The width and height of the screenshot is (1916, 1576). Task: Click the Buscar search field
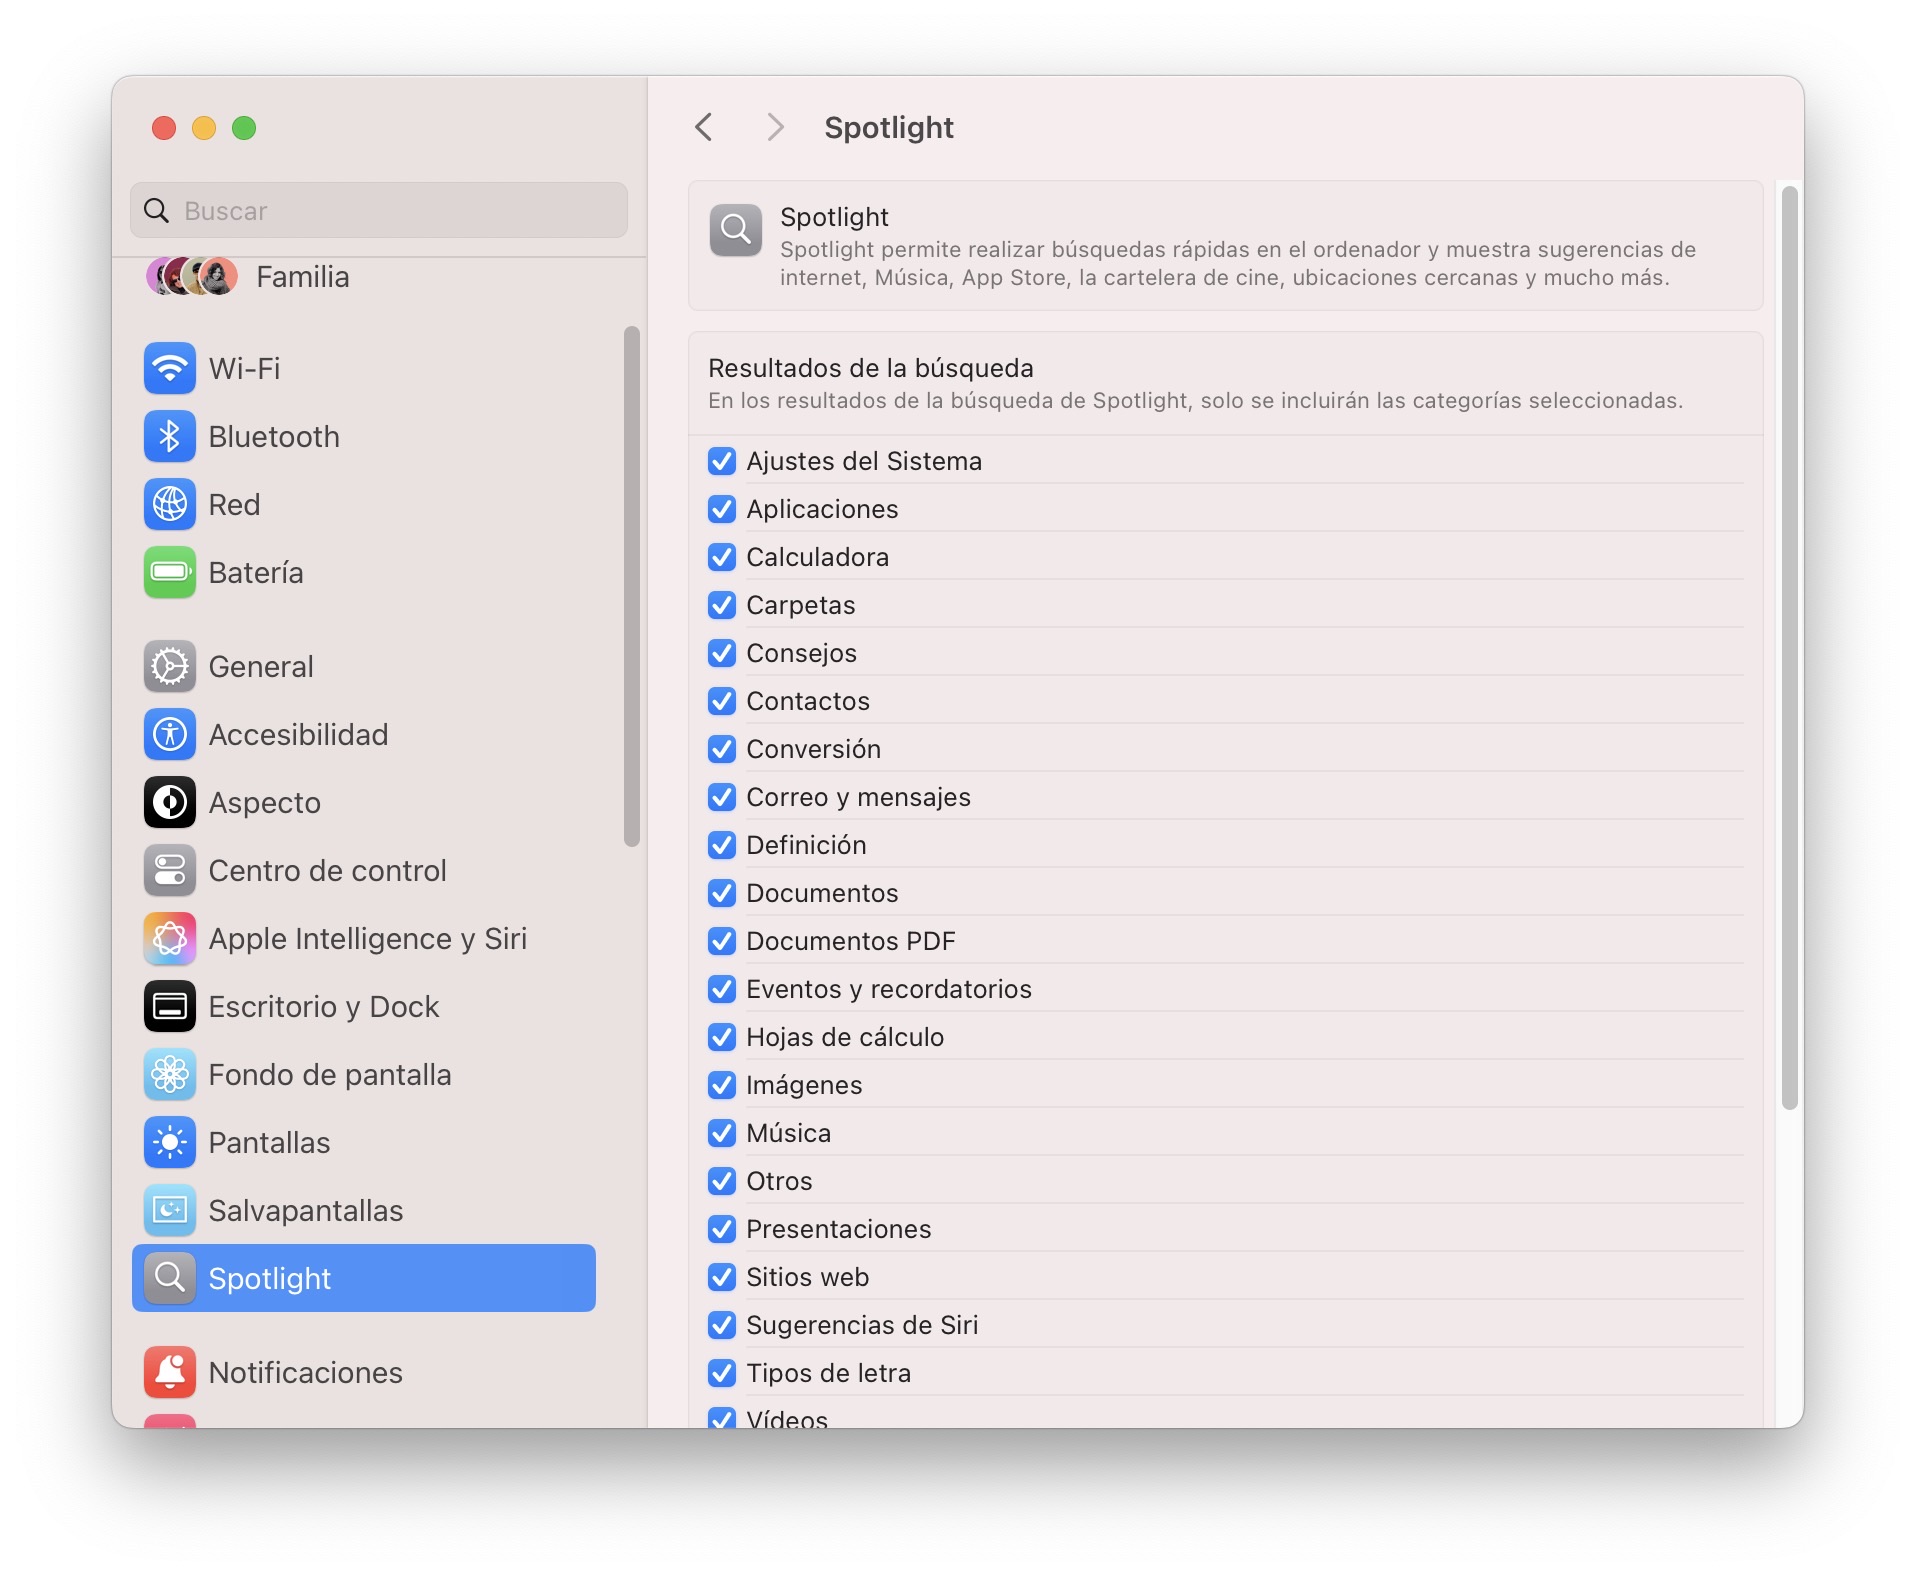379,210
